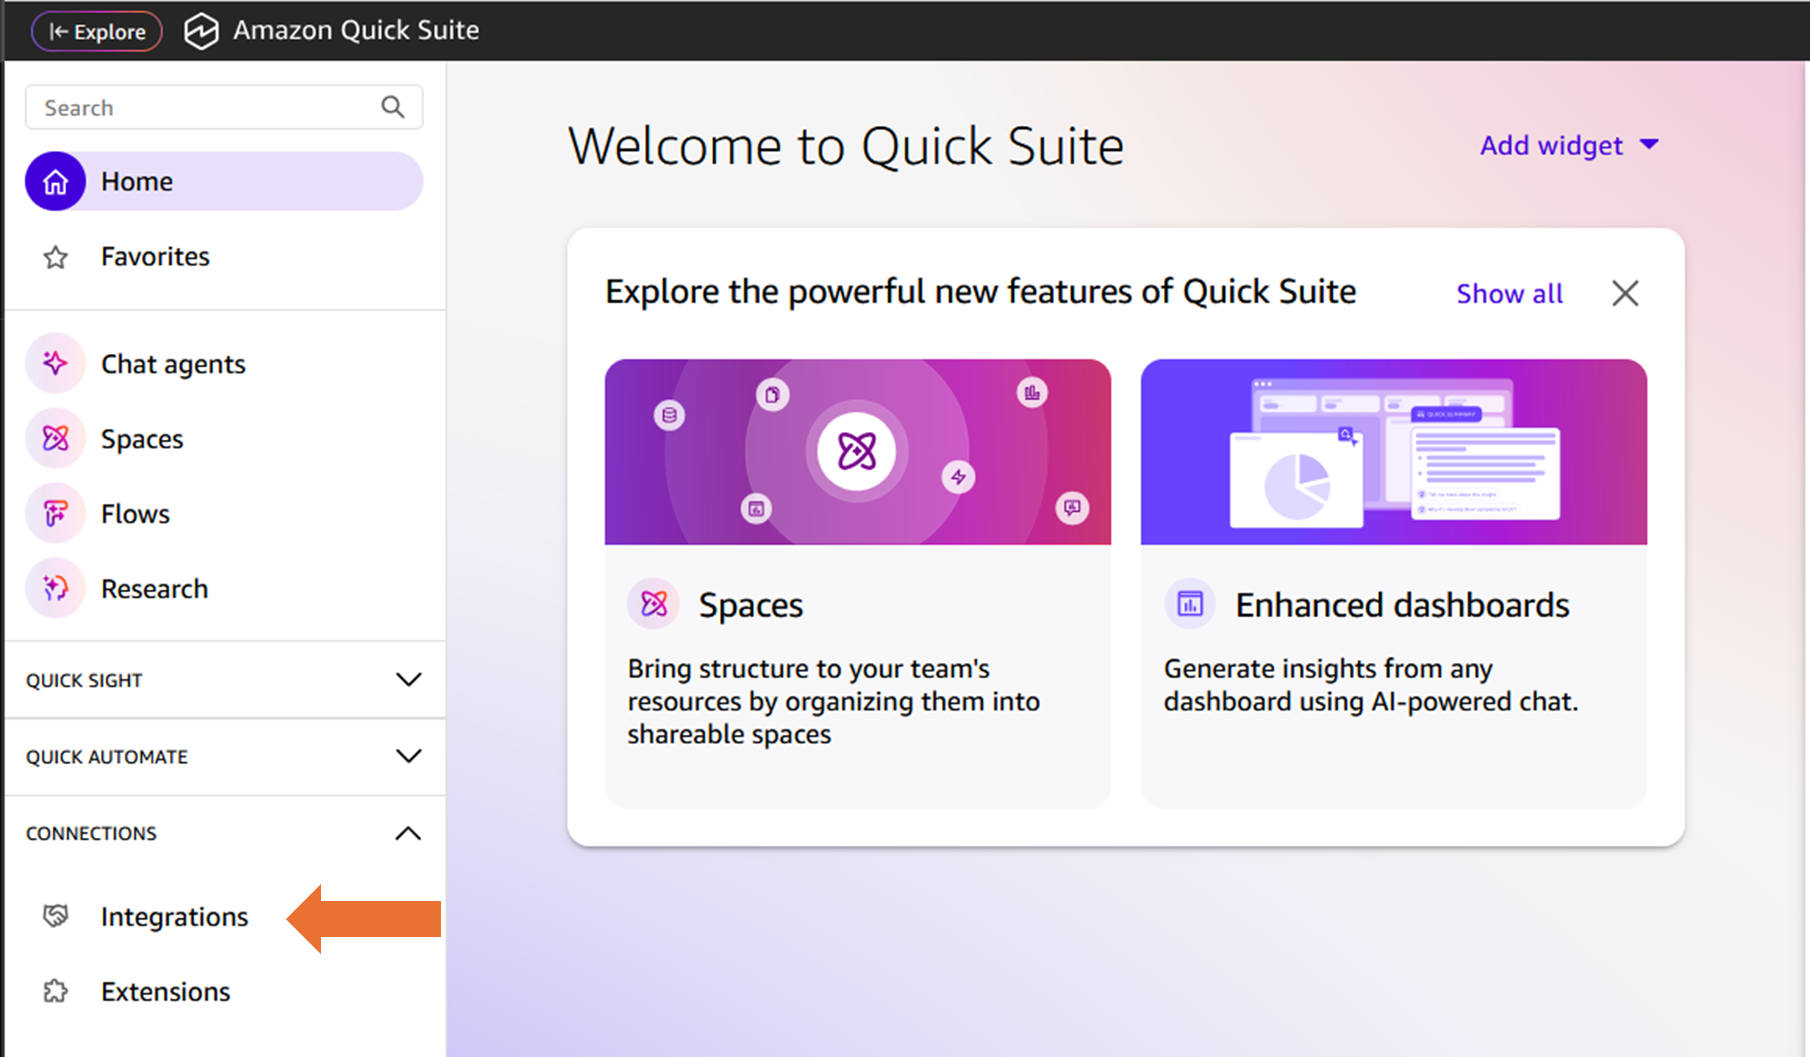This screenshot has width=1810, height=1057.
Task: Open Chat agents from sidebar
Action: [173, 364]
